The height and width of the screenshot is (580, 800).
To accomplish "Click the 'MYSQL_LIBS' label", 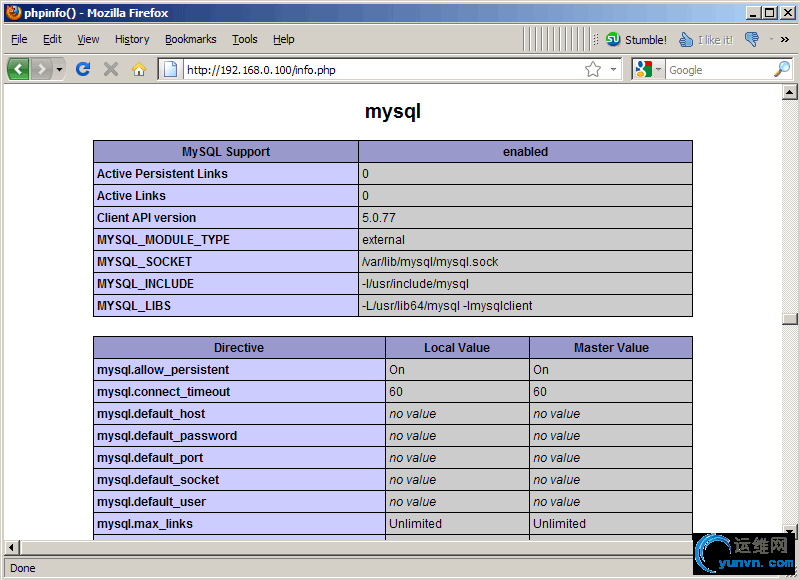I will pos(134,306).
